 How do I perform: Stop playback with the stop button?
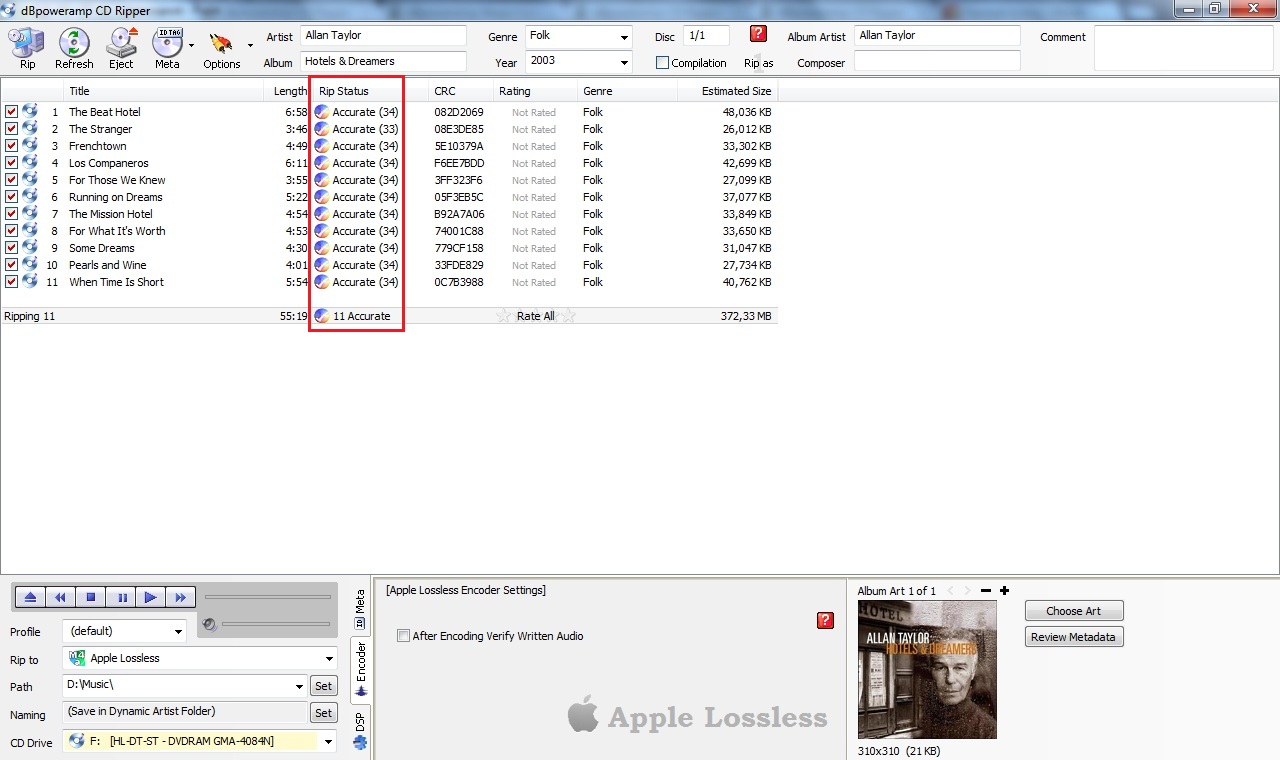[x=90, y=598]
